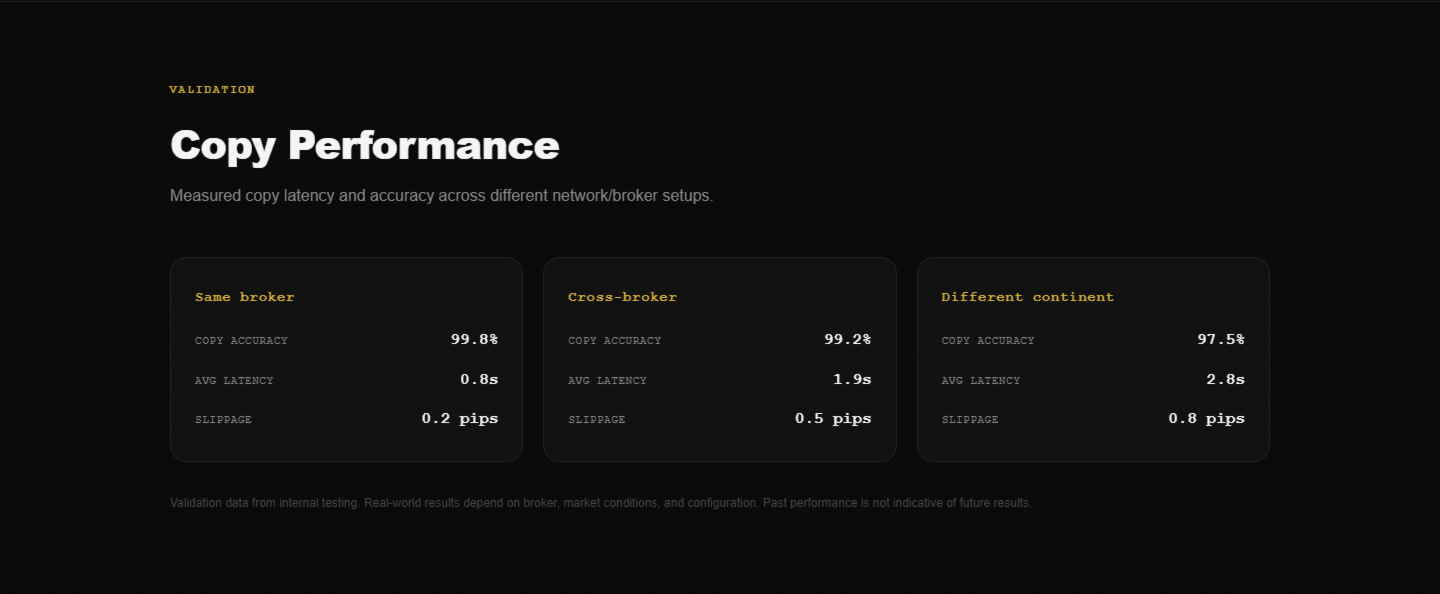The width and height of the screenshot is (1440, 594).
Task: Click the 0.8 pips slippage value
Action: [1207, 419]
